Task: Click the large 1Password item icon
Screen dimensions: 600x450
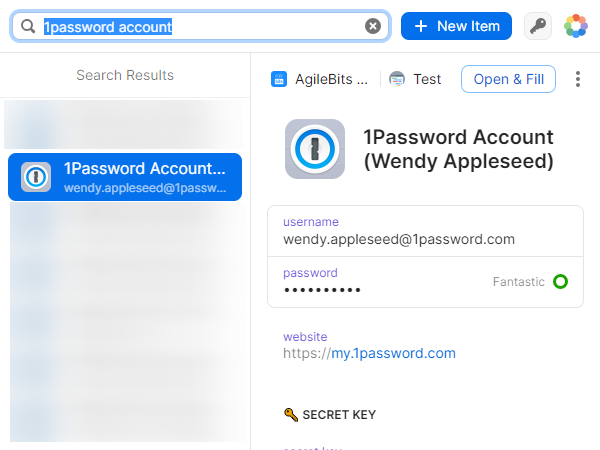Action: click(315, 149)
